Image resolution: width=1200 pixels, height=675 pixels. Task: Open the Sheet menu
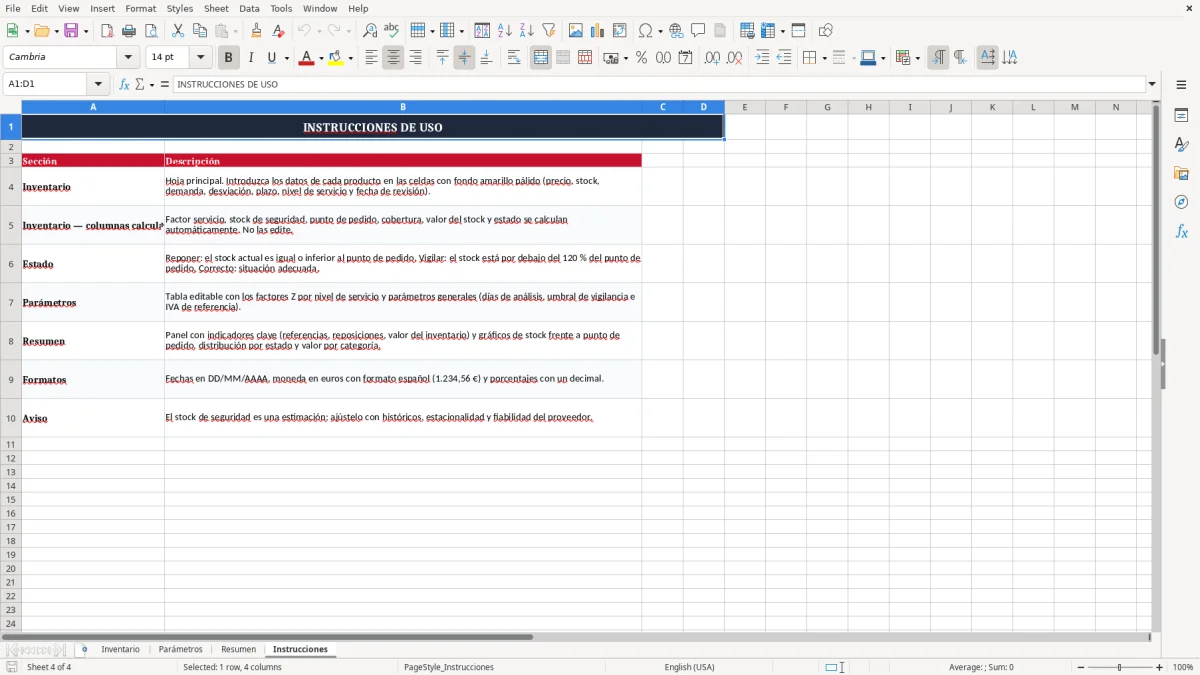click(216, 8)
